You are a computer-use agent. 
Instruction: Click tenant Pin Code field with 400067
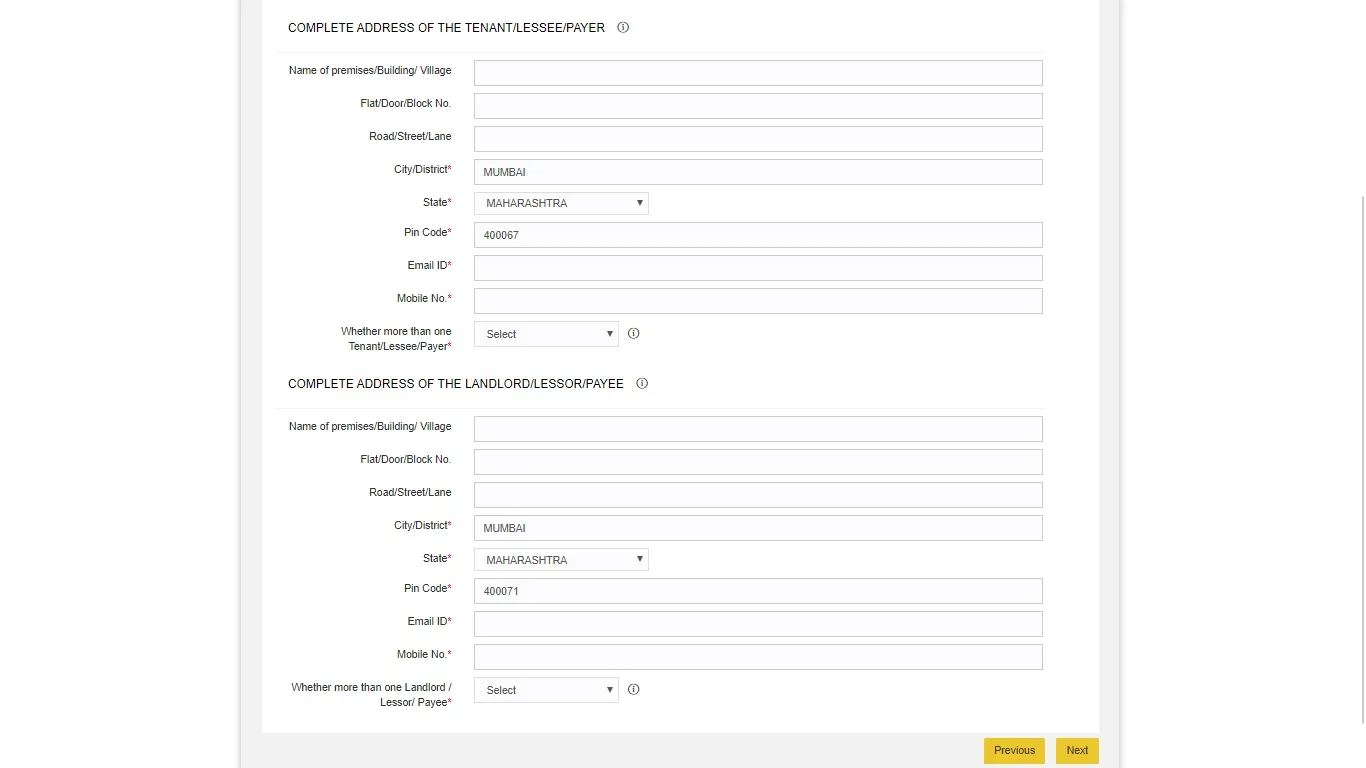[x=758, y=235]
